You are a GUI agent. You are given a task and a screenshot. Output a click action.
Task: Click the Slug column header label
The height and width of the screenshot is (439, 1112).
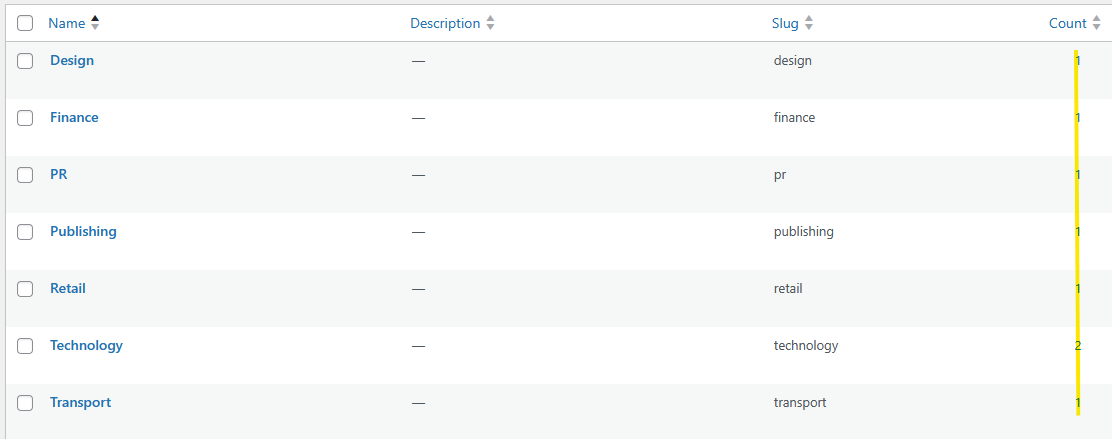click(x=785, y=23)
